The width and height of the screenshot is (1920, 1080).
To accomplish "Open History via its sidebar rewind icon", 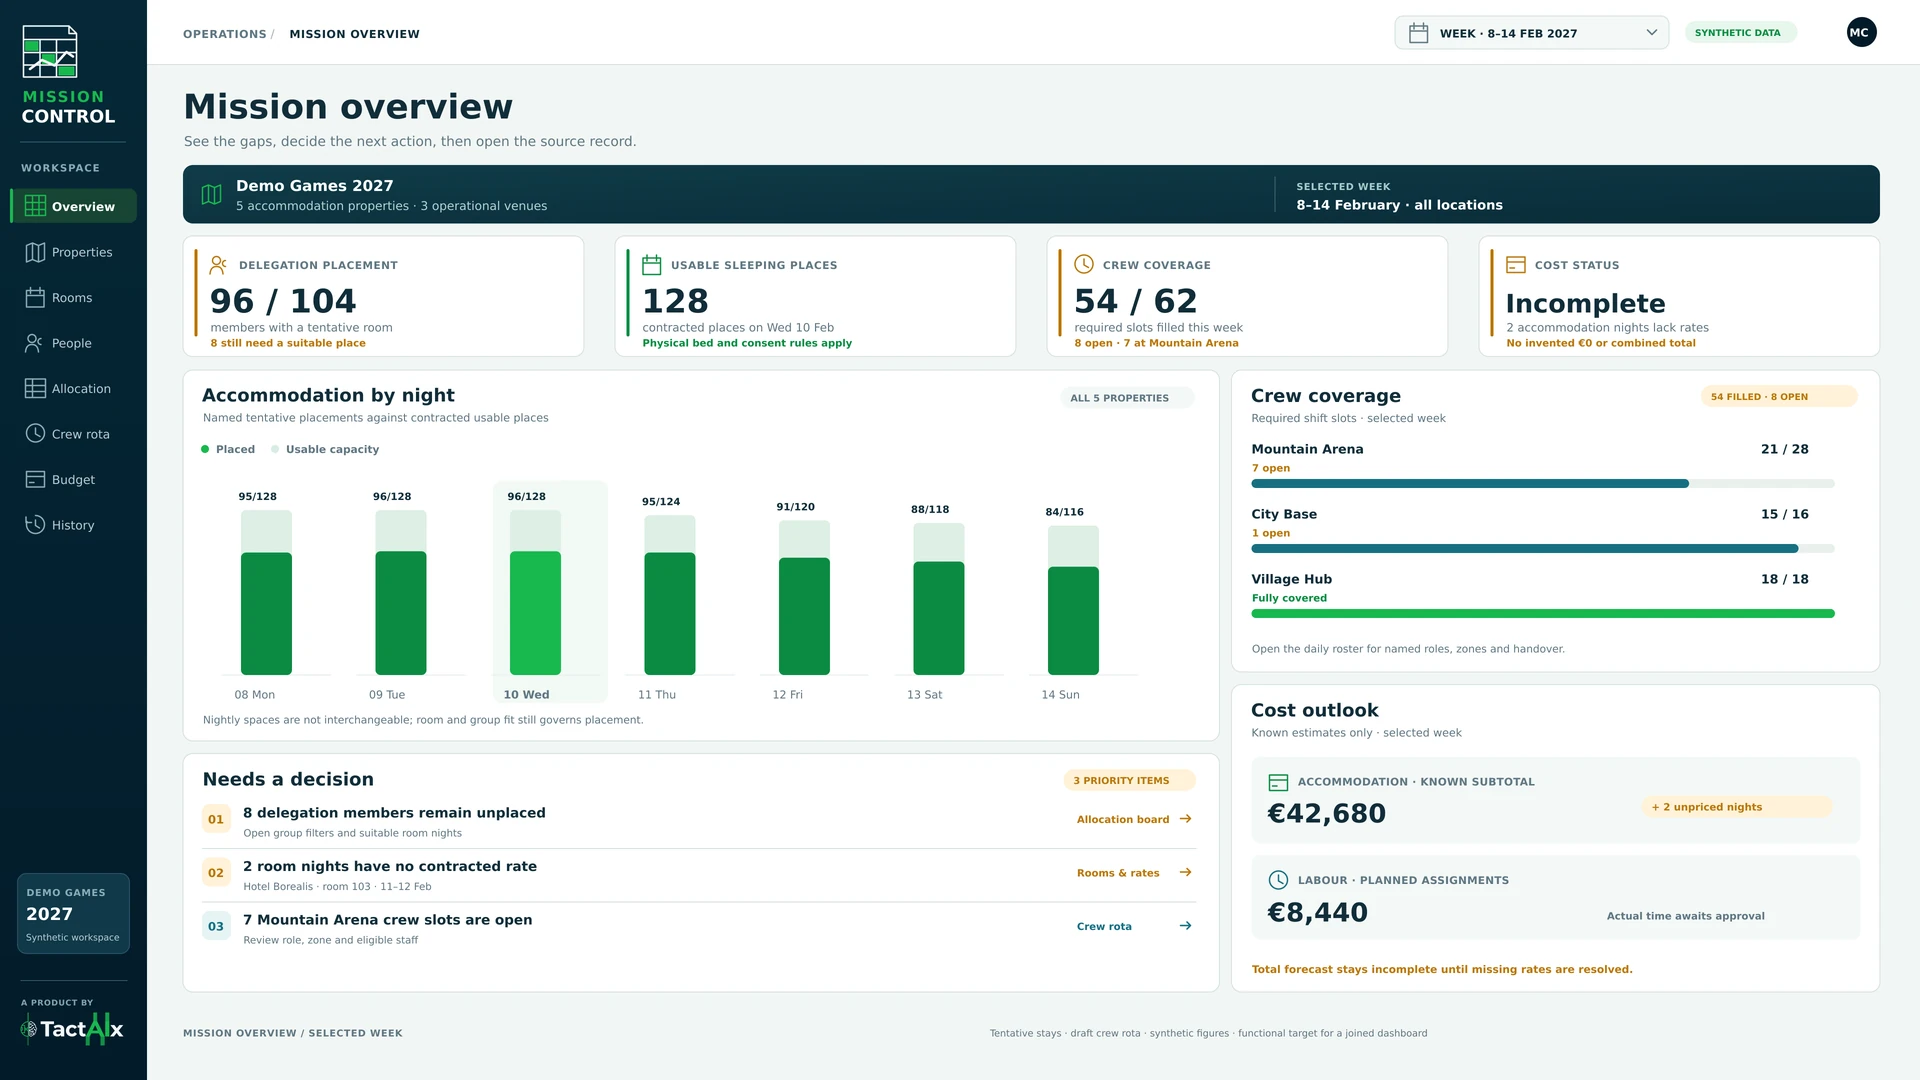I will point(35,525).
